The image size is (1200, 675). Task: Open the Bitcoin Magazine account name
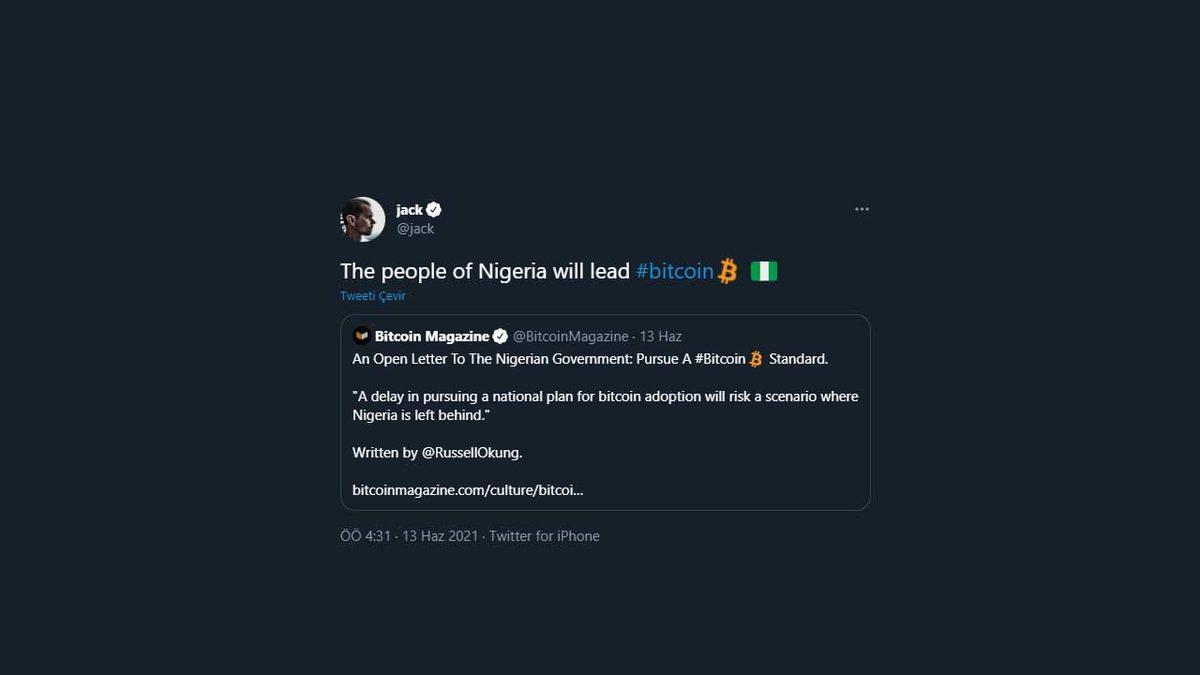[x=432, y=336]
